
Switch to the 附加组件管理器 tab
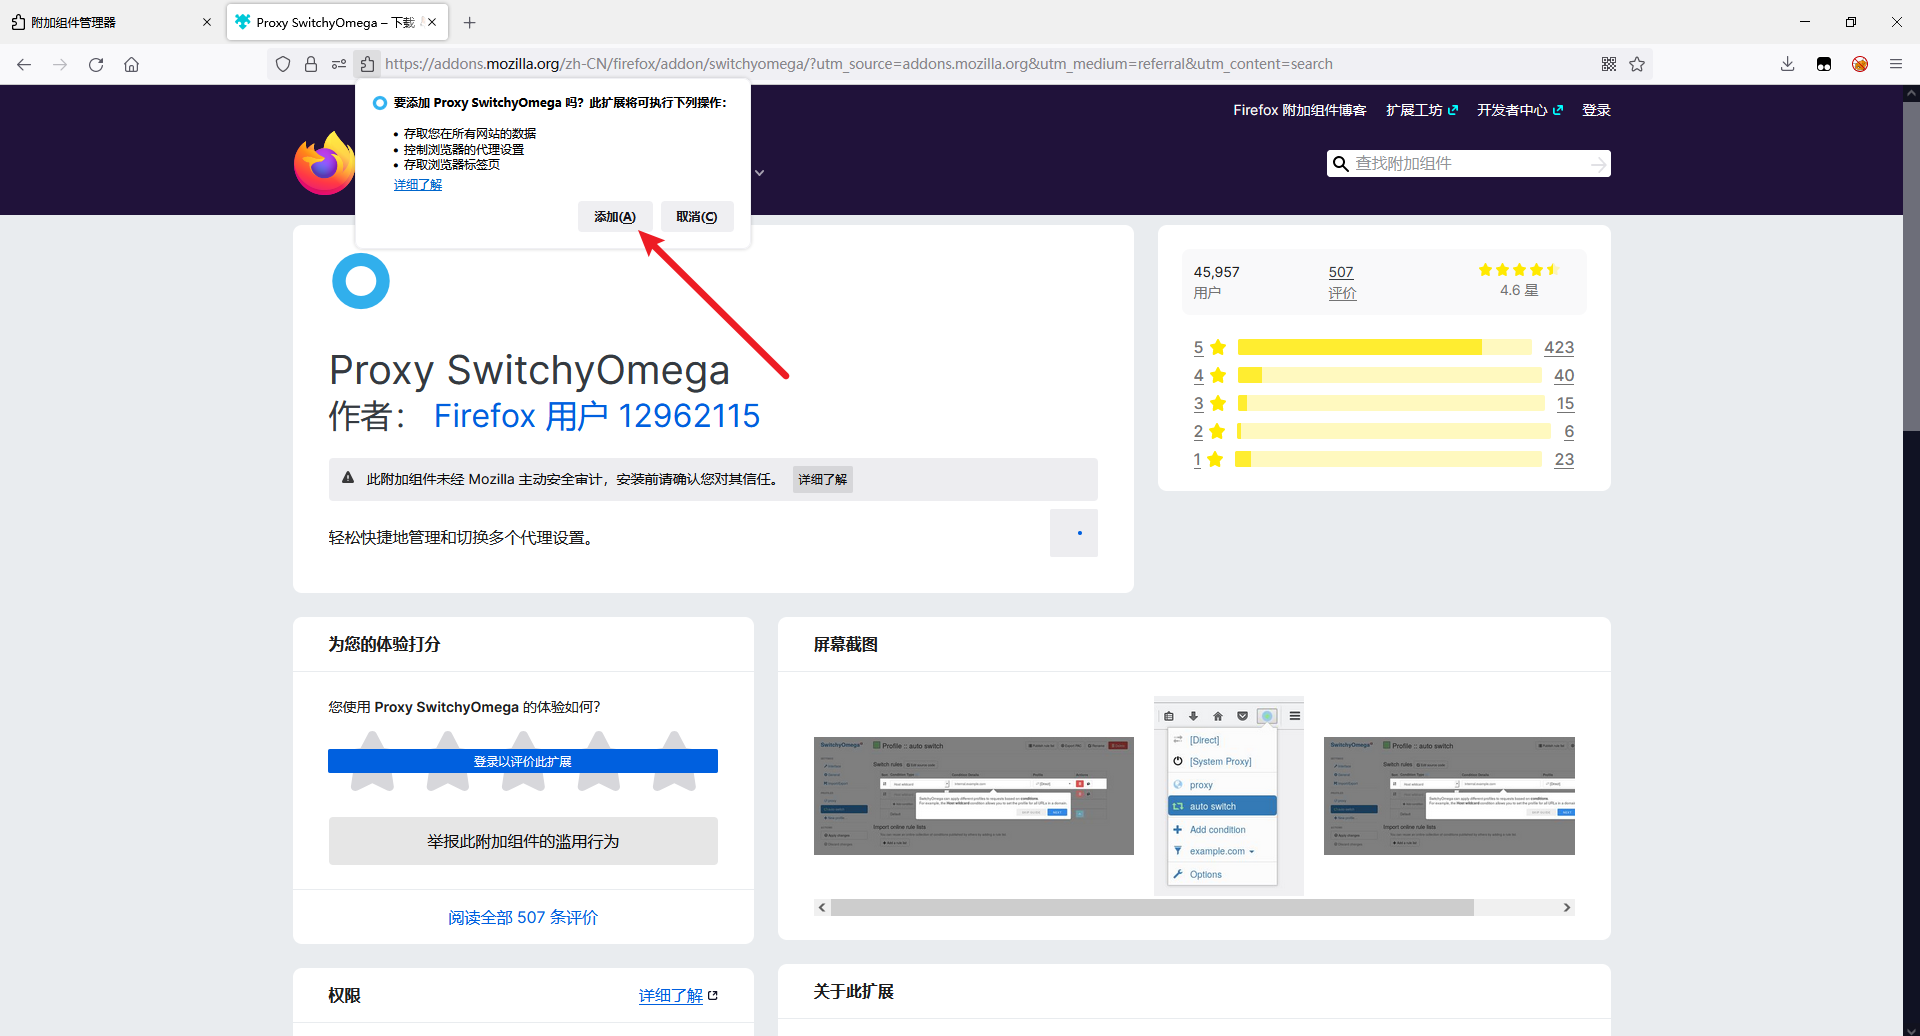pyautogui.click(x=110, y=22)
